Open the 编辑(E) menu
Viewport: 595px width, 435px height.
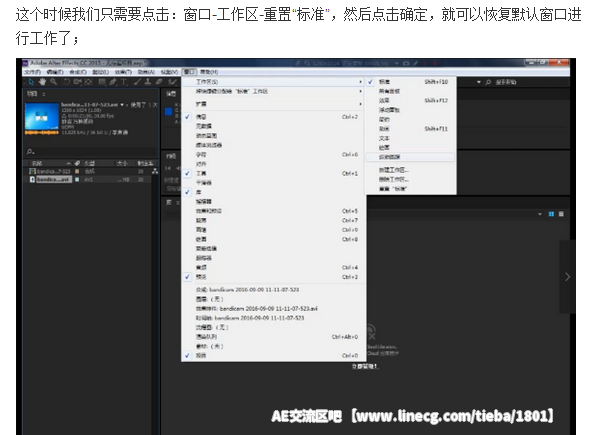[55, 72]
